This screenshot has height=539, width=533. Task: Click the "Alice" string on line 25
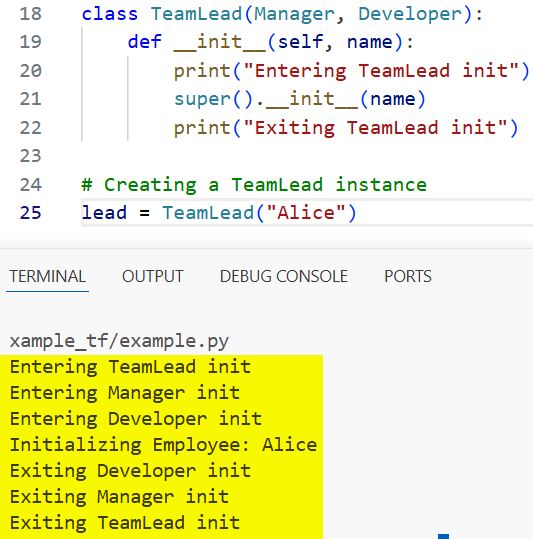tap(306, 213)
